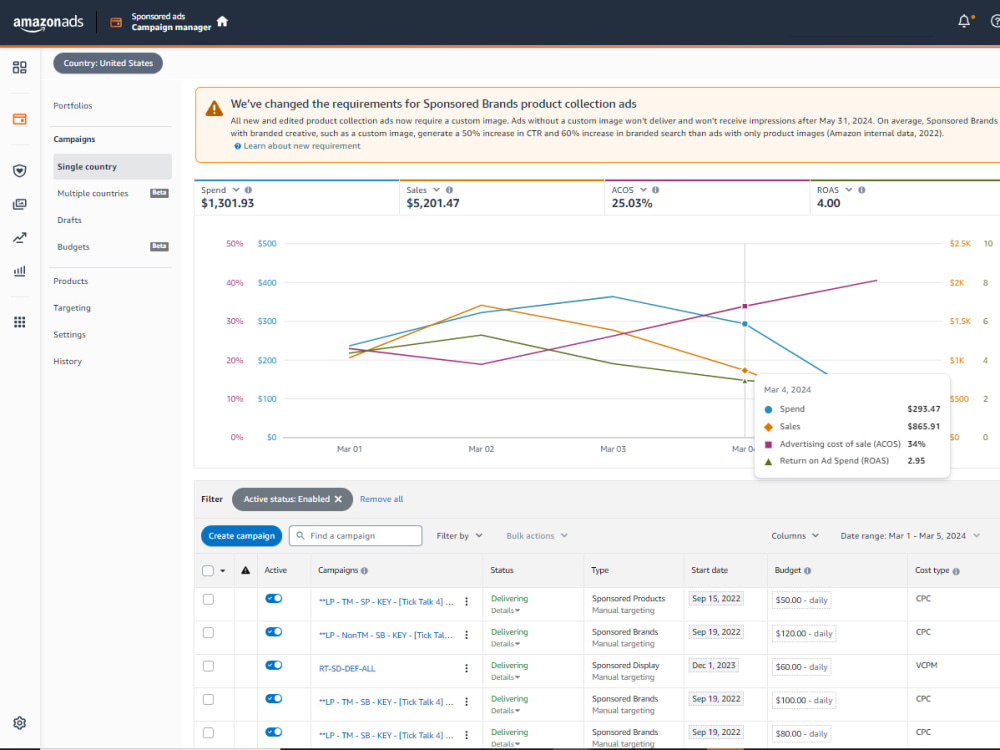Open Learn about new requirement link
Screen dimensions: 1000x750
[x=302, y=146]
